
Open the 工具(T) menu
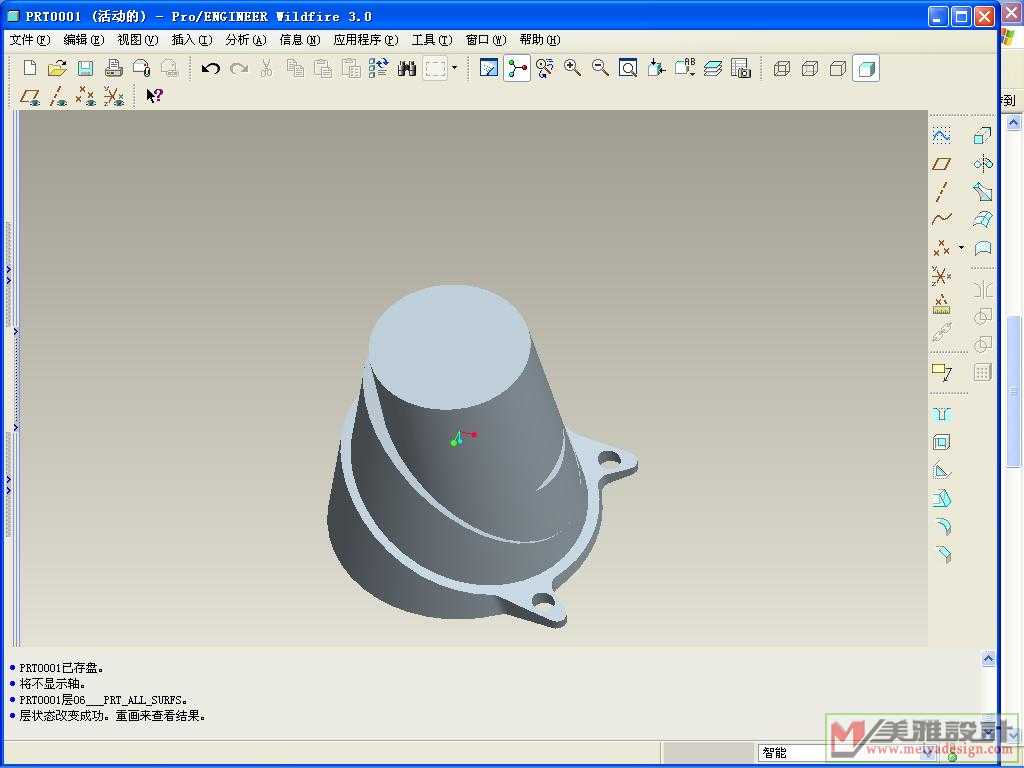(432, 40)
